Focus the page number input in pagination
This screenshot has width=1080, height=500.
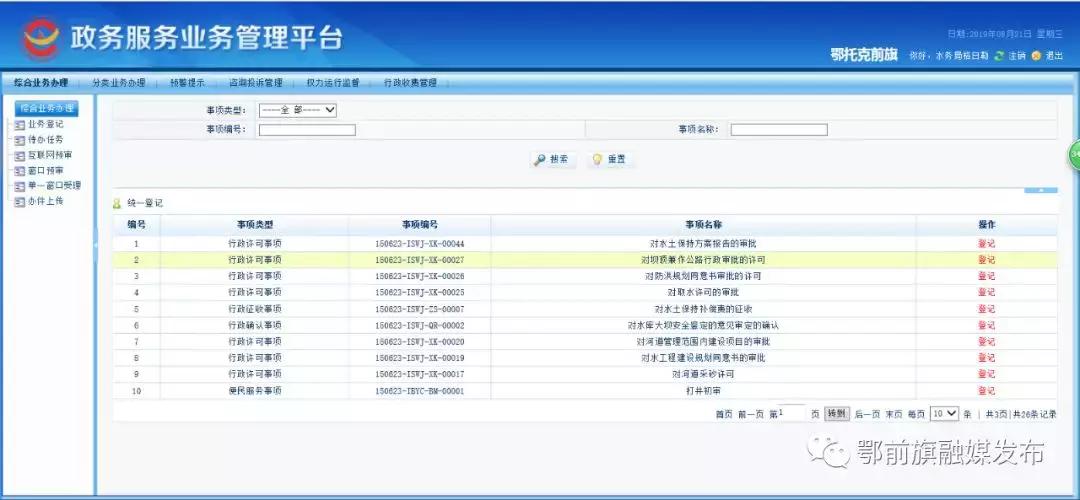(x=792, y=413)
